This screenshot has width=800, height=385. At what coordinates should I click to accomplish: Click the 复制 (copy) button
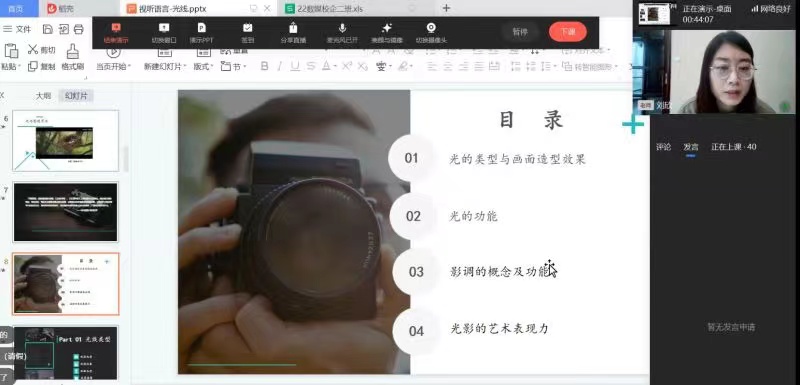point(41,66)
